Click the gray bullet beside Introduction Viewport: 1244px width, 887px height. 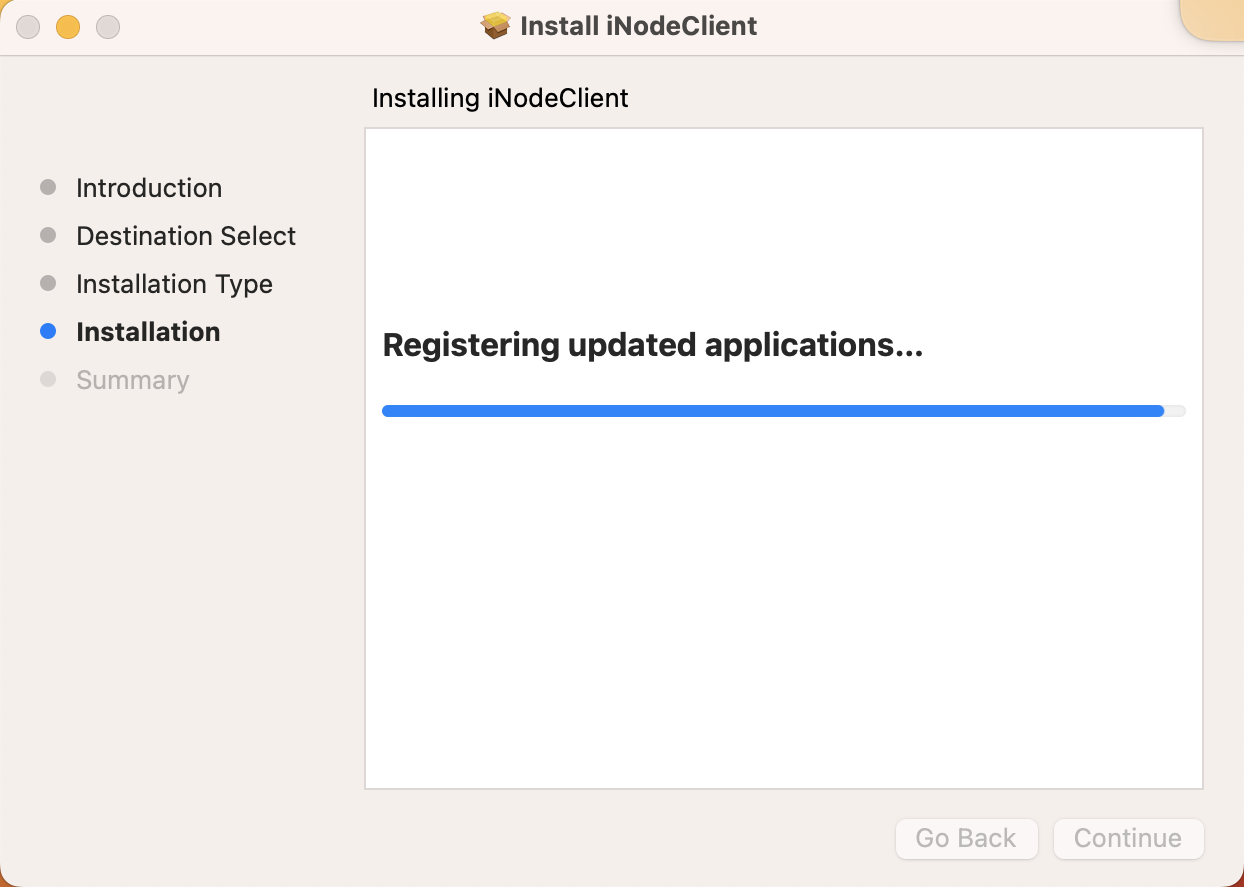click(48, 187)
